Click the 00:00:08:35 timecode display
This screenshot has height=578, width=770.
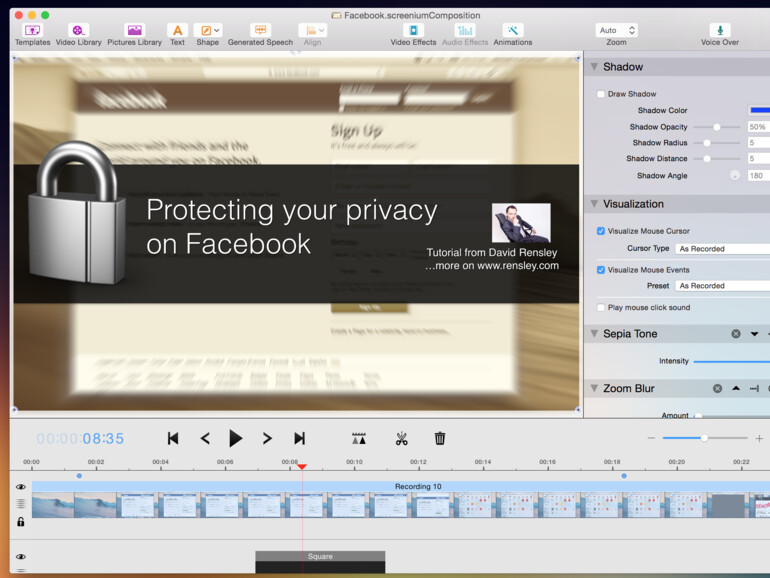(x=80, y=438)
